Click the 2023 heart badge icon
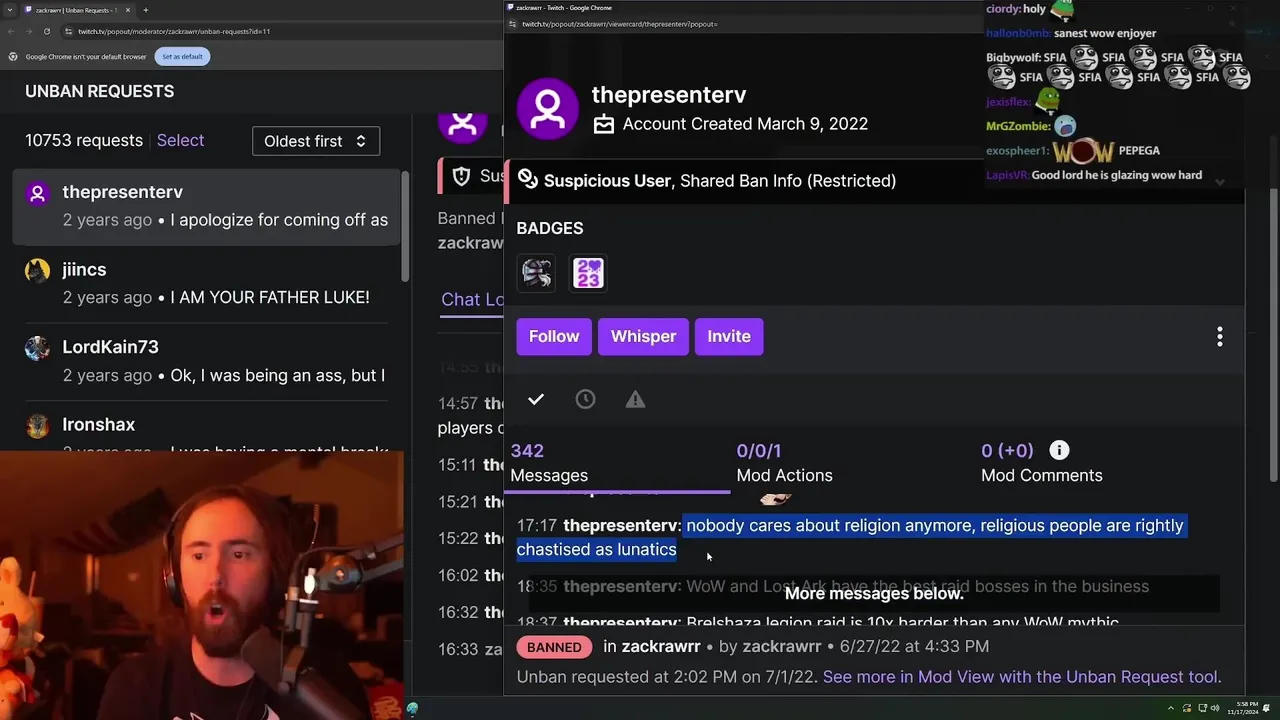 (588, 273)
